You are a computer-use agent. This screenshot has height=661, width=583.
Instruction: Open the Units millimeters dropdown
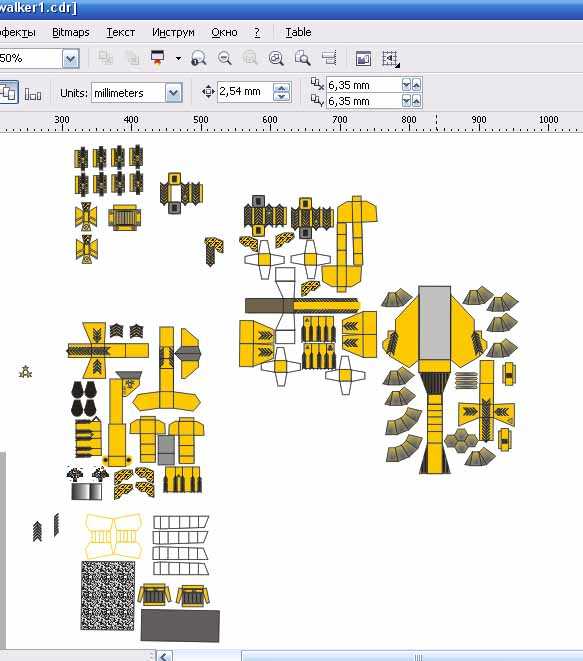point(173,93)
